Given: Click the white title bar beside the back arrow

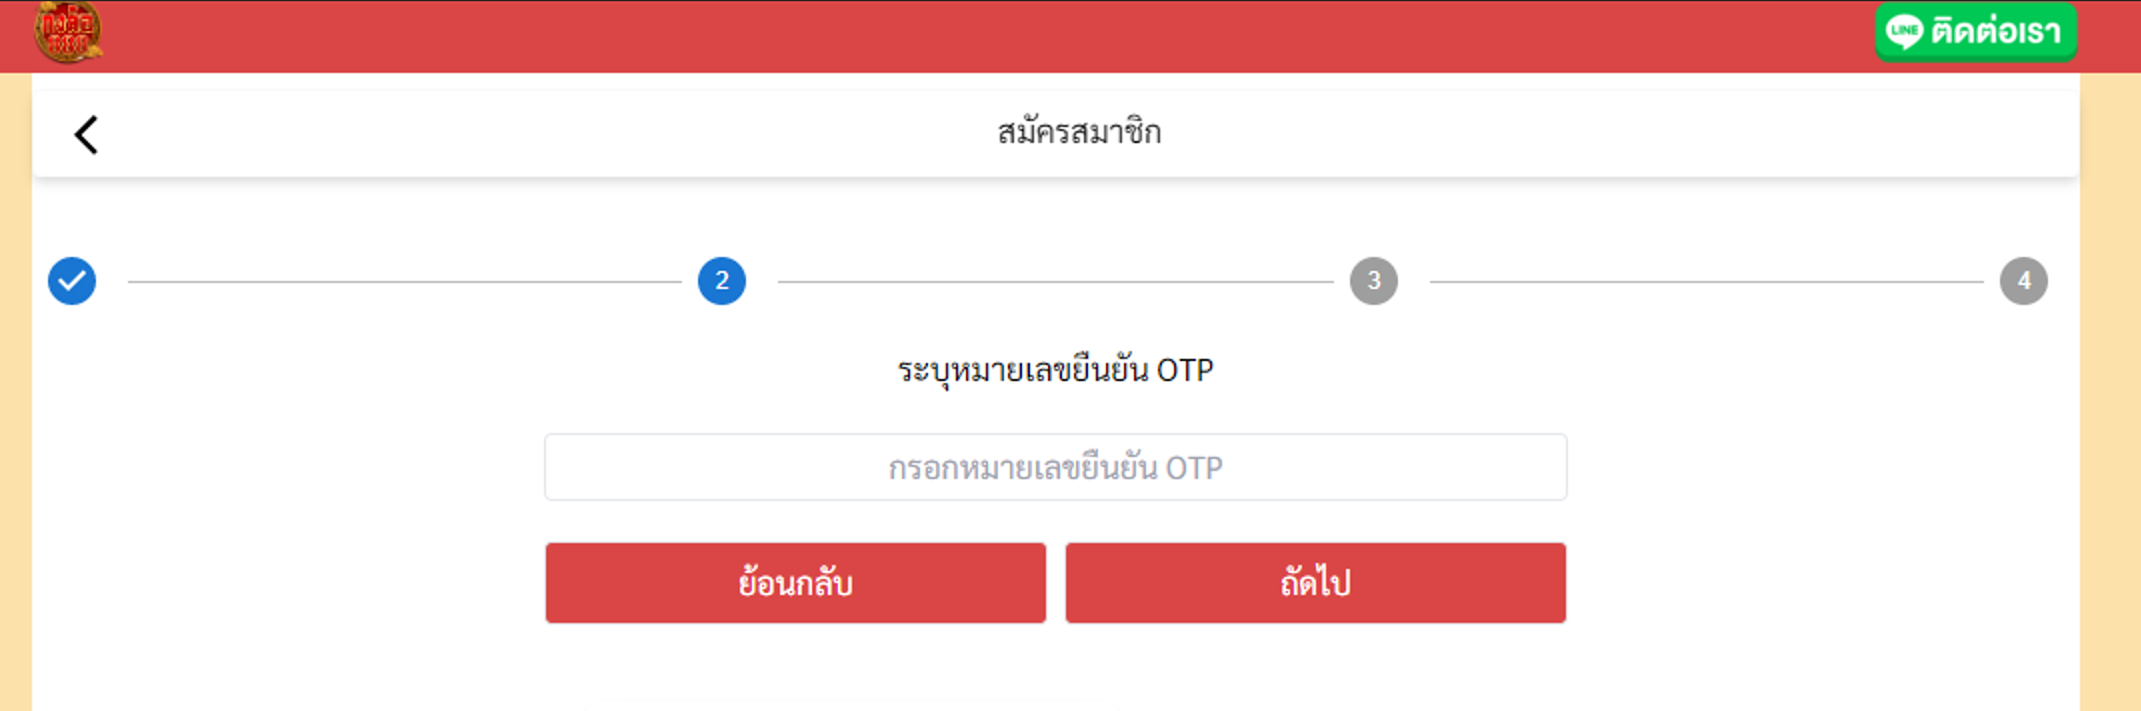Looking at the screenshot, I should click(500, 134).
